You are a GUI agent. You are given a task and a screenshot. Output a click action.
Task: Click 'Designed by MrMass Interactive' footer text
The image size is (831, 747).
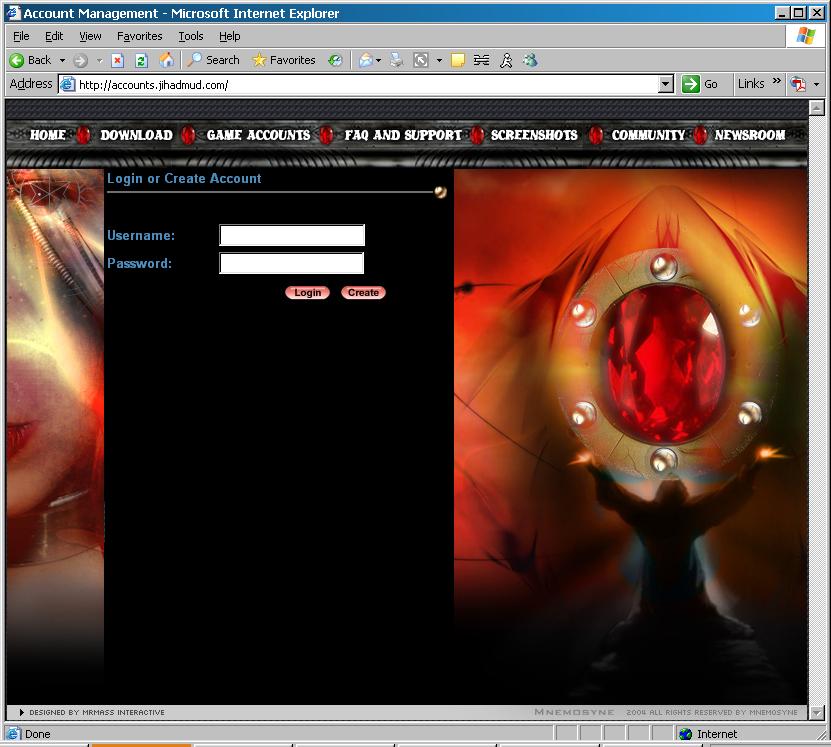[96, 713]
